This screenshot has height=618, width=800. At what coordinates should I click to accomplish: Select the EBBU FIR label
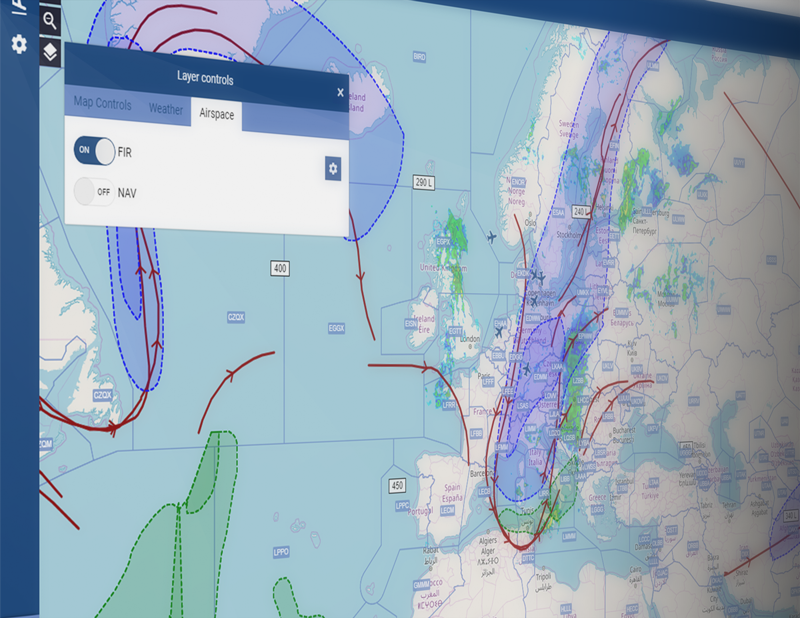(498, 356)
